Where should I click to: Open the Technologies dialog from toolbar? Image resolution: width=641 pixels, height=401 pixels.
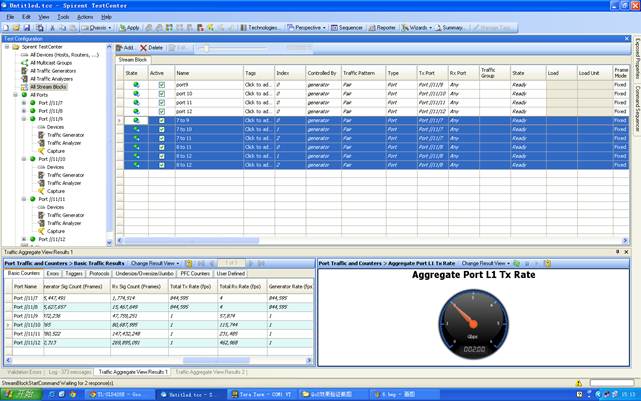(x=260, y=28)
